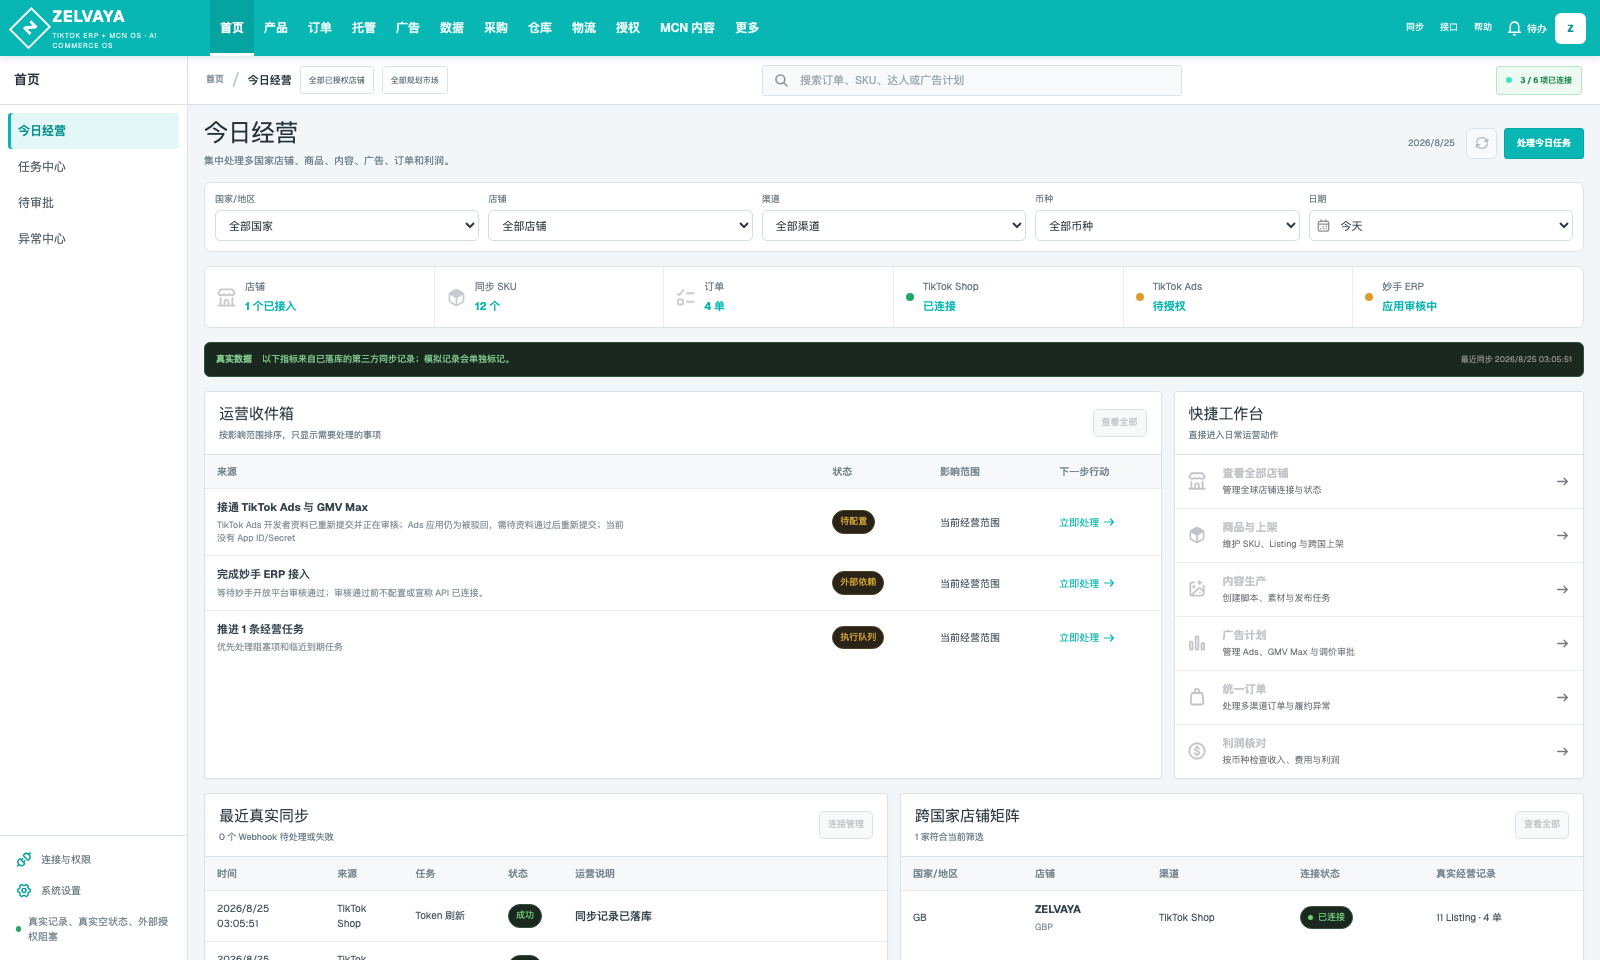Click the refresh icon beside the date
The width and height of the screenshot is (1600, 960).
(1482, 143)
